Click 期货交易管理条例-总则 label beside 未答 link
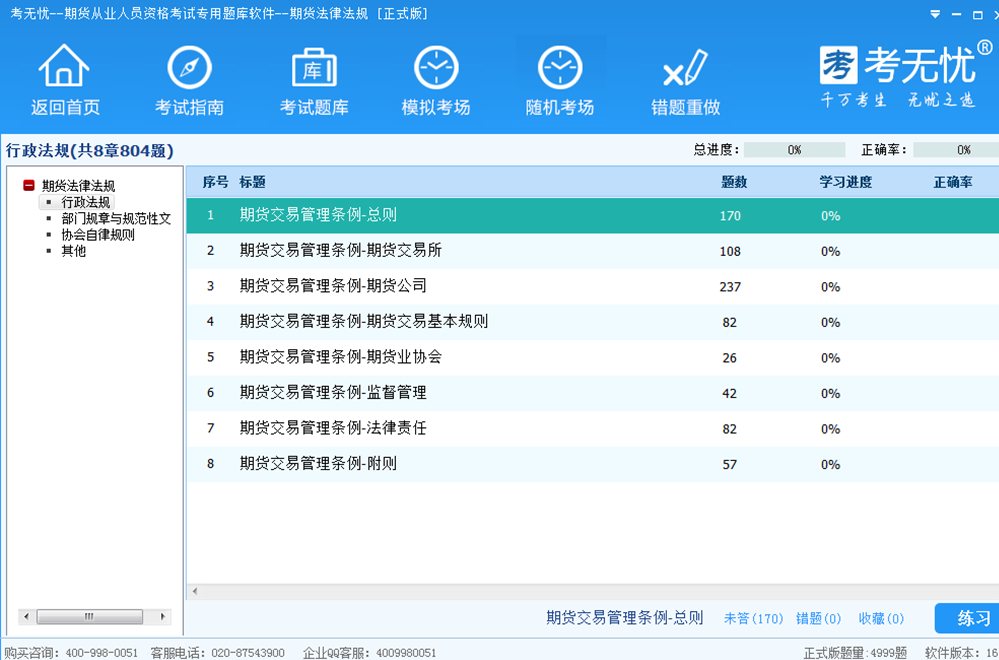This screenshot has height=660, width=999. pos(624,618)
